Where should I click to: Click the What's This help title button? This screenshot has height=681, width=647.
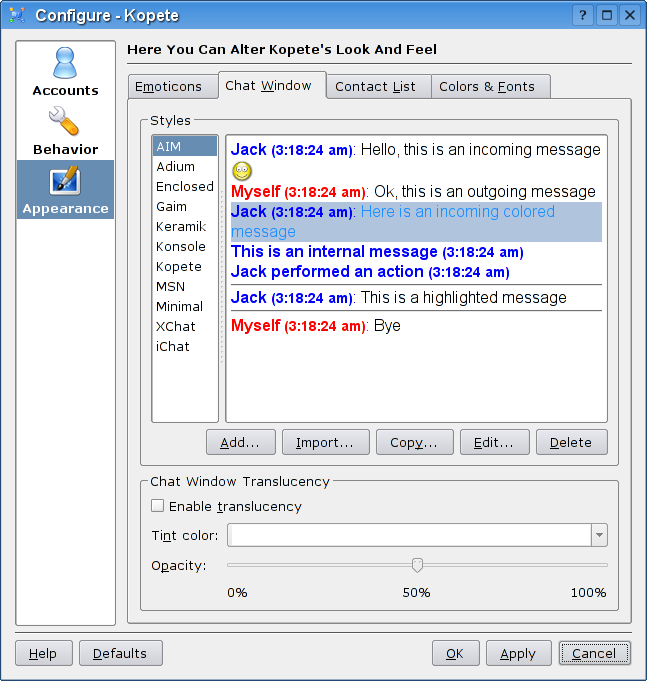point(583,15)
